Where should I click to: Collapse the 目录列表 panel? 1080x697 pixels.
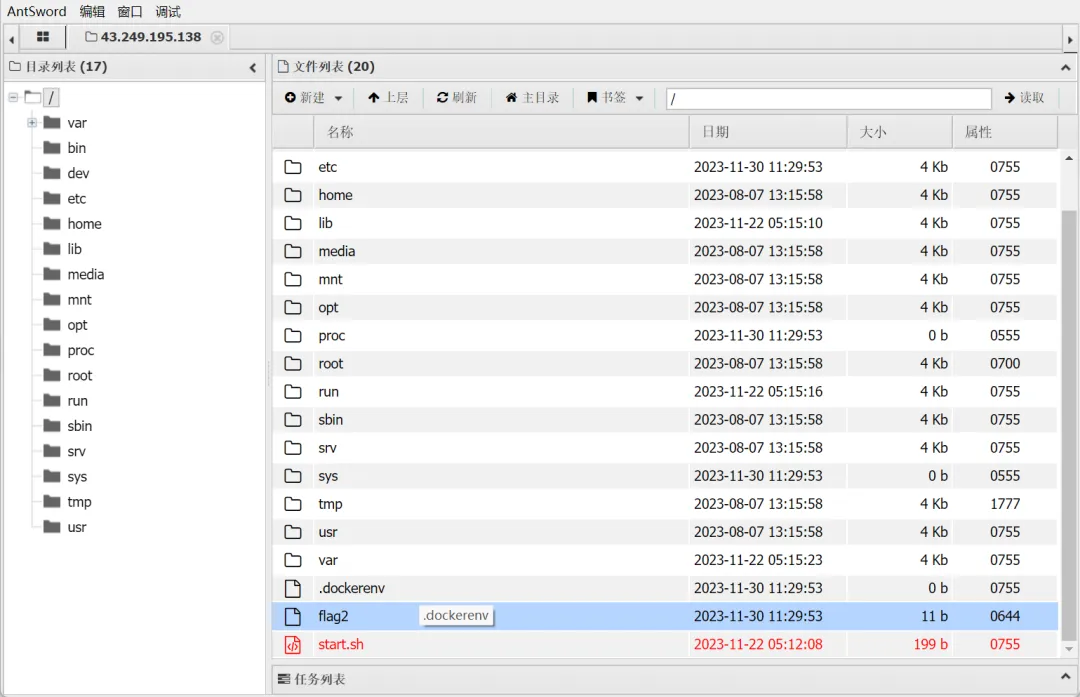click(x=253, y=67)
